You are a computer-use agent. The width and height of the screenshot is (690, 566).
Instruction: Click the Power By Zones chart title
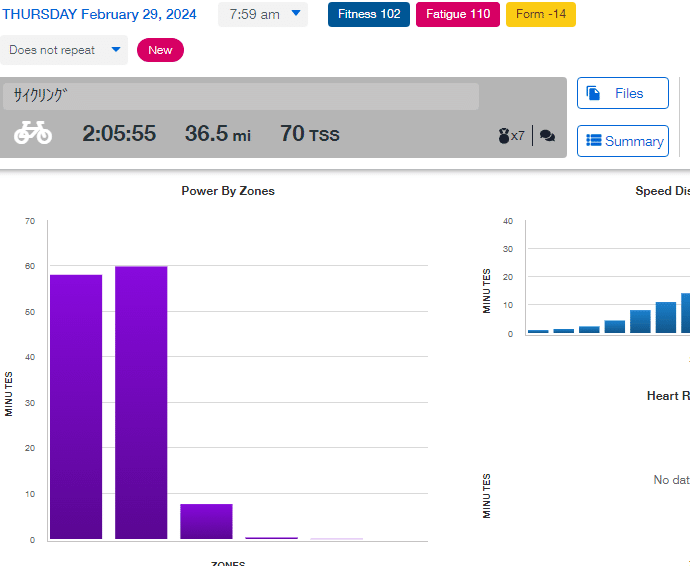pos(228,191)
